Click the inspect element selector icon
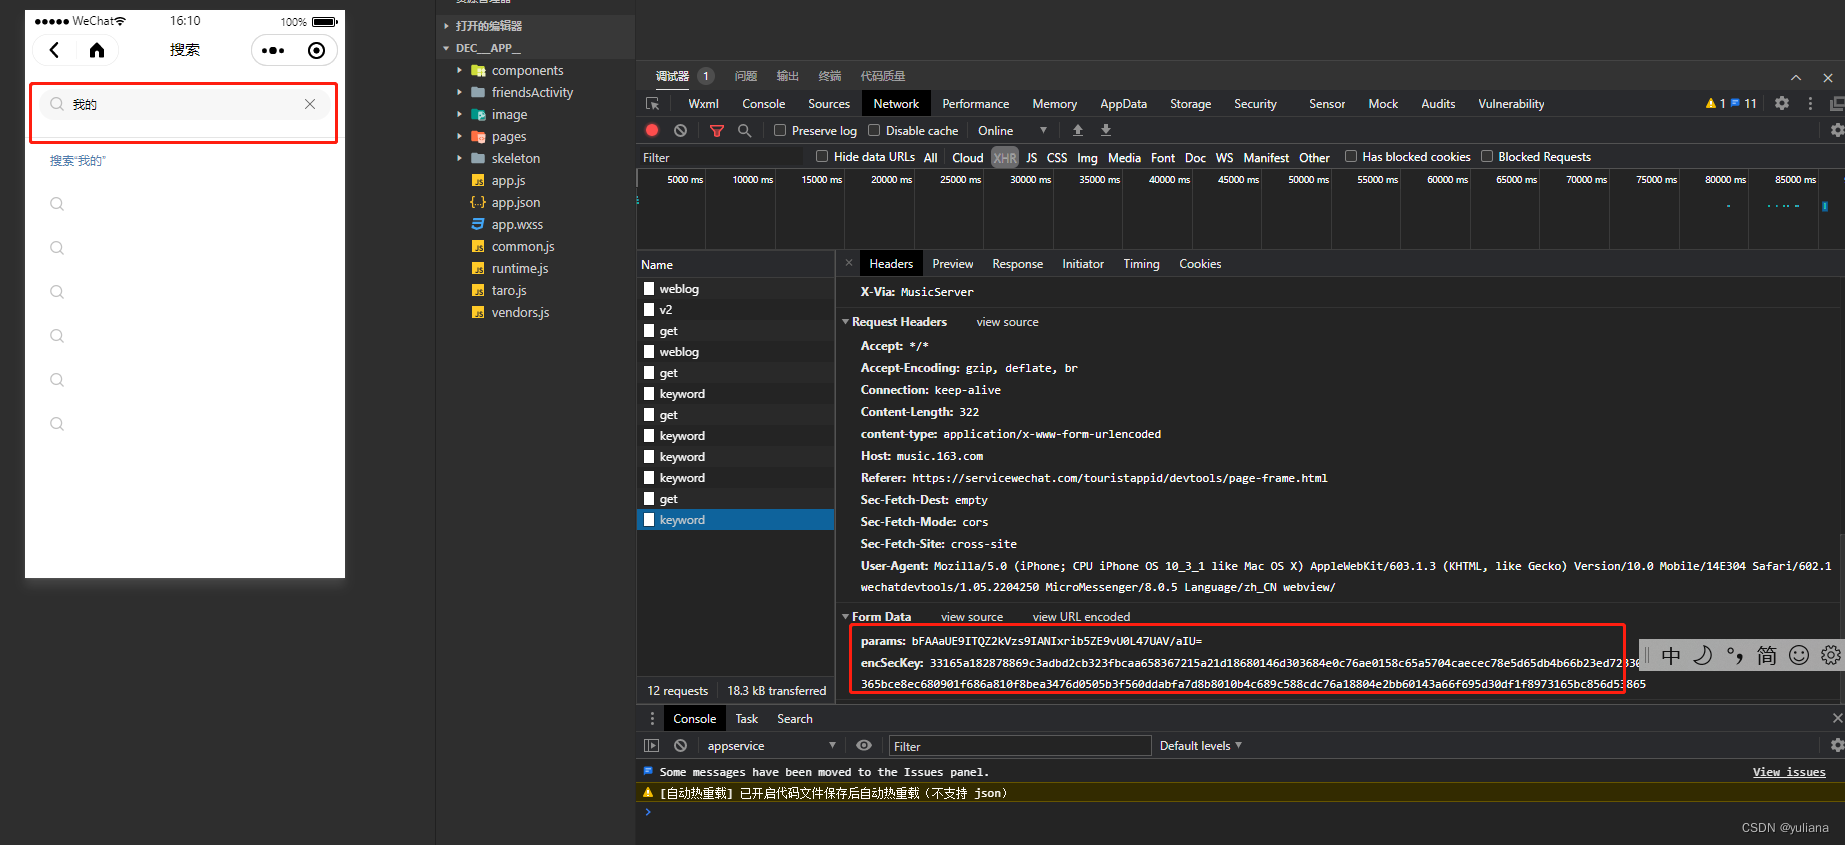The width and height of the screenshot is (1845, 845). pyautogui.click(x=652, y=104)
